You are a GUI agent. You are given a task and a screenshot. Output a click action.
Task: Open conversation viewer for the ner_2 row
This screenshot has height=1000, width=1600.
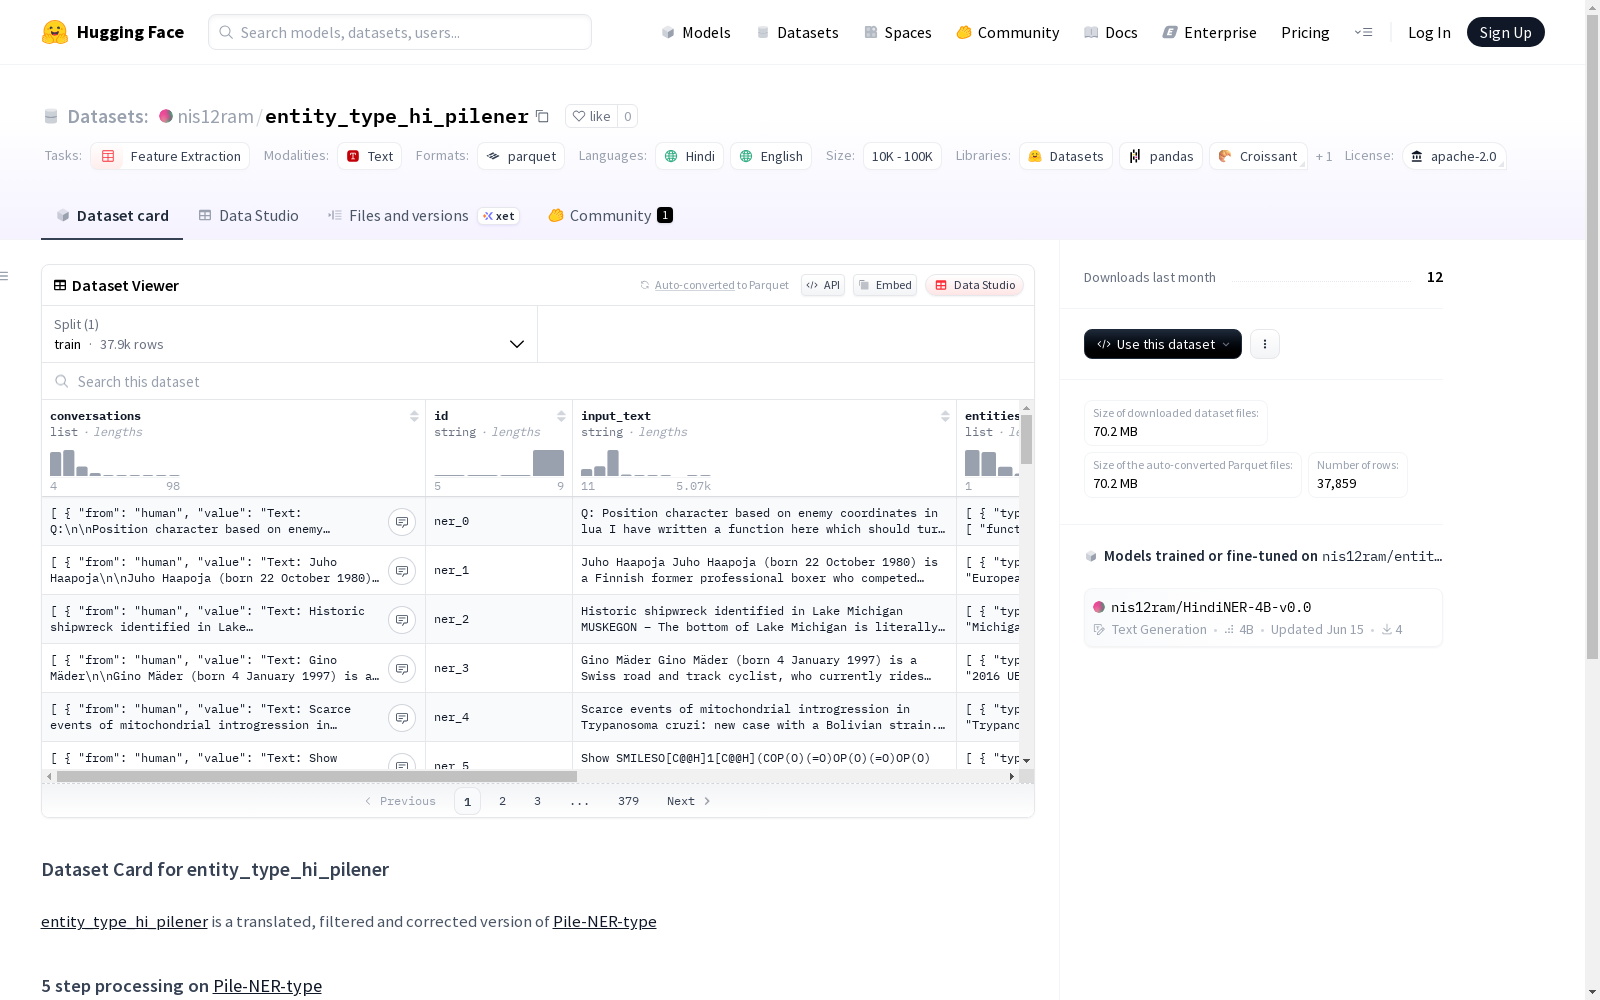pos(402,619)
